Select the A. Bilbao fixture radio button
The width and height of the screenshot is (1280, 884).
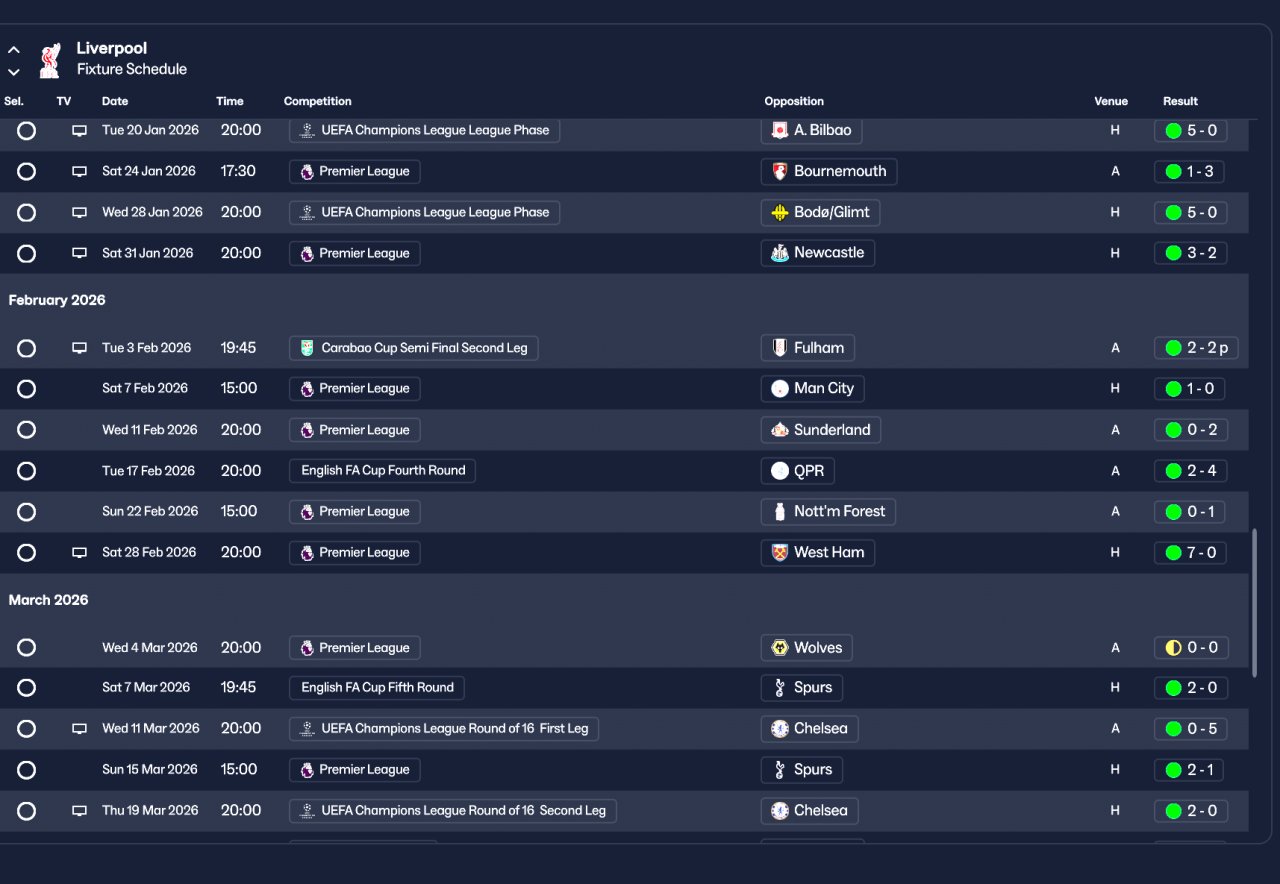[x=26, y=131]
